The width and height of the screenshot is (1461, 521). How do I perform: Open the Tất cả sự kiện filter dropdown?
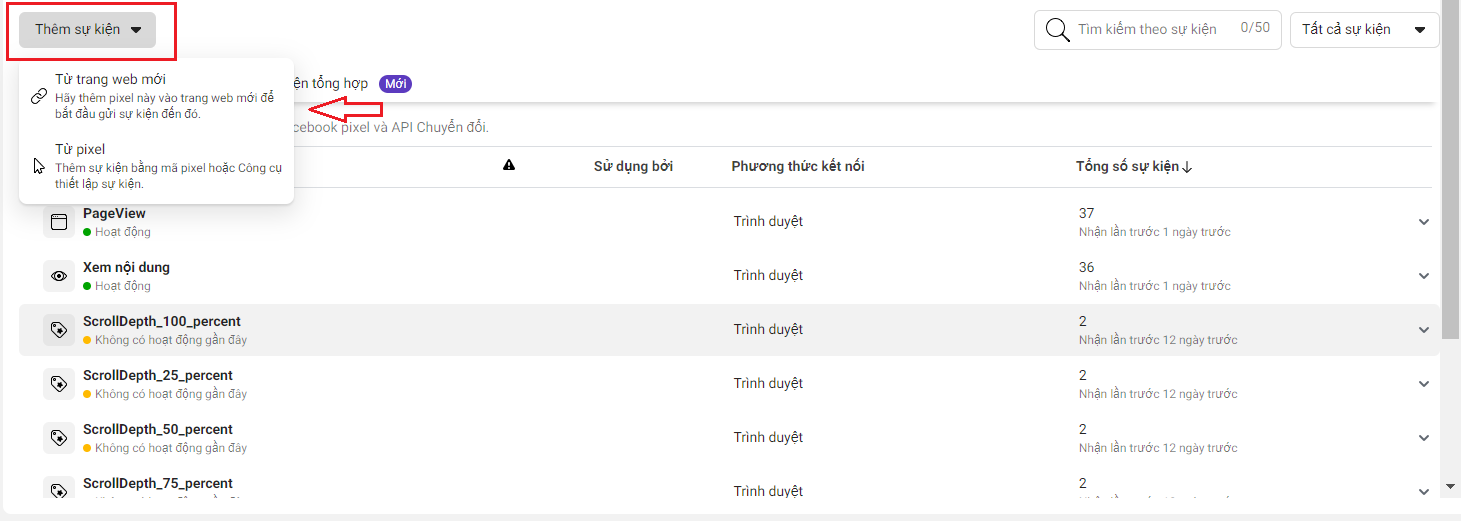point(1364,29)
